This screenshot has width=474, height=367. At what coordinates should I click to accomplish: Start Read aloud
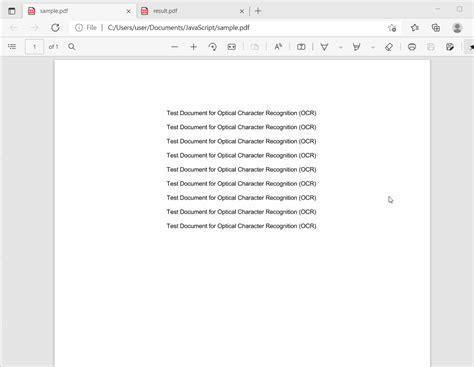pyautogui.click(x=278, y=47)
